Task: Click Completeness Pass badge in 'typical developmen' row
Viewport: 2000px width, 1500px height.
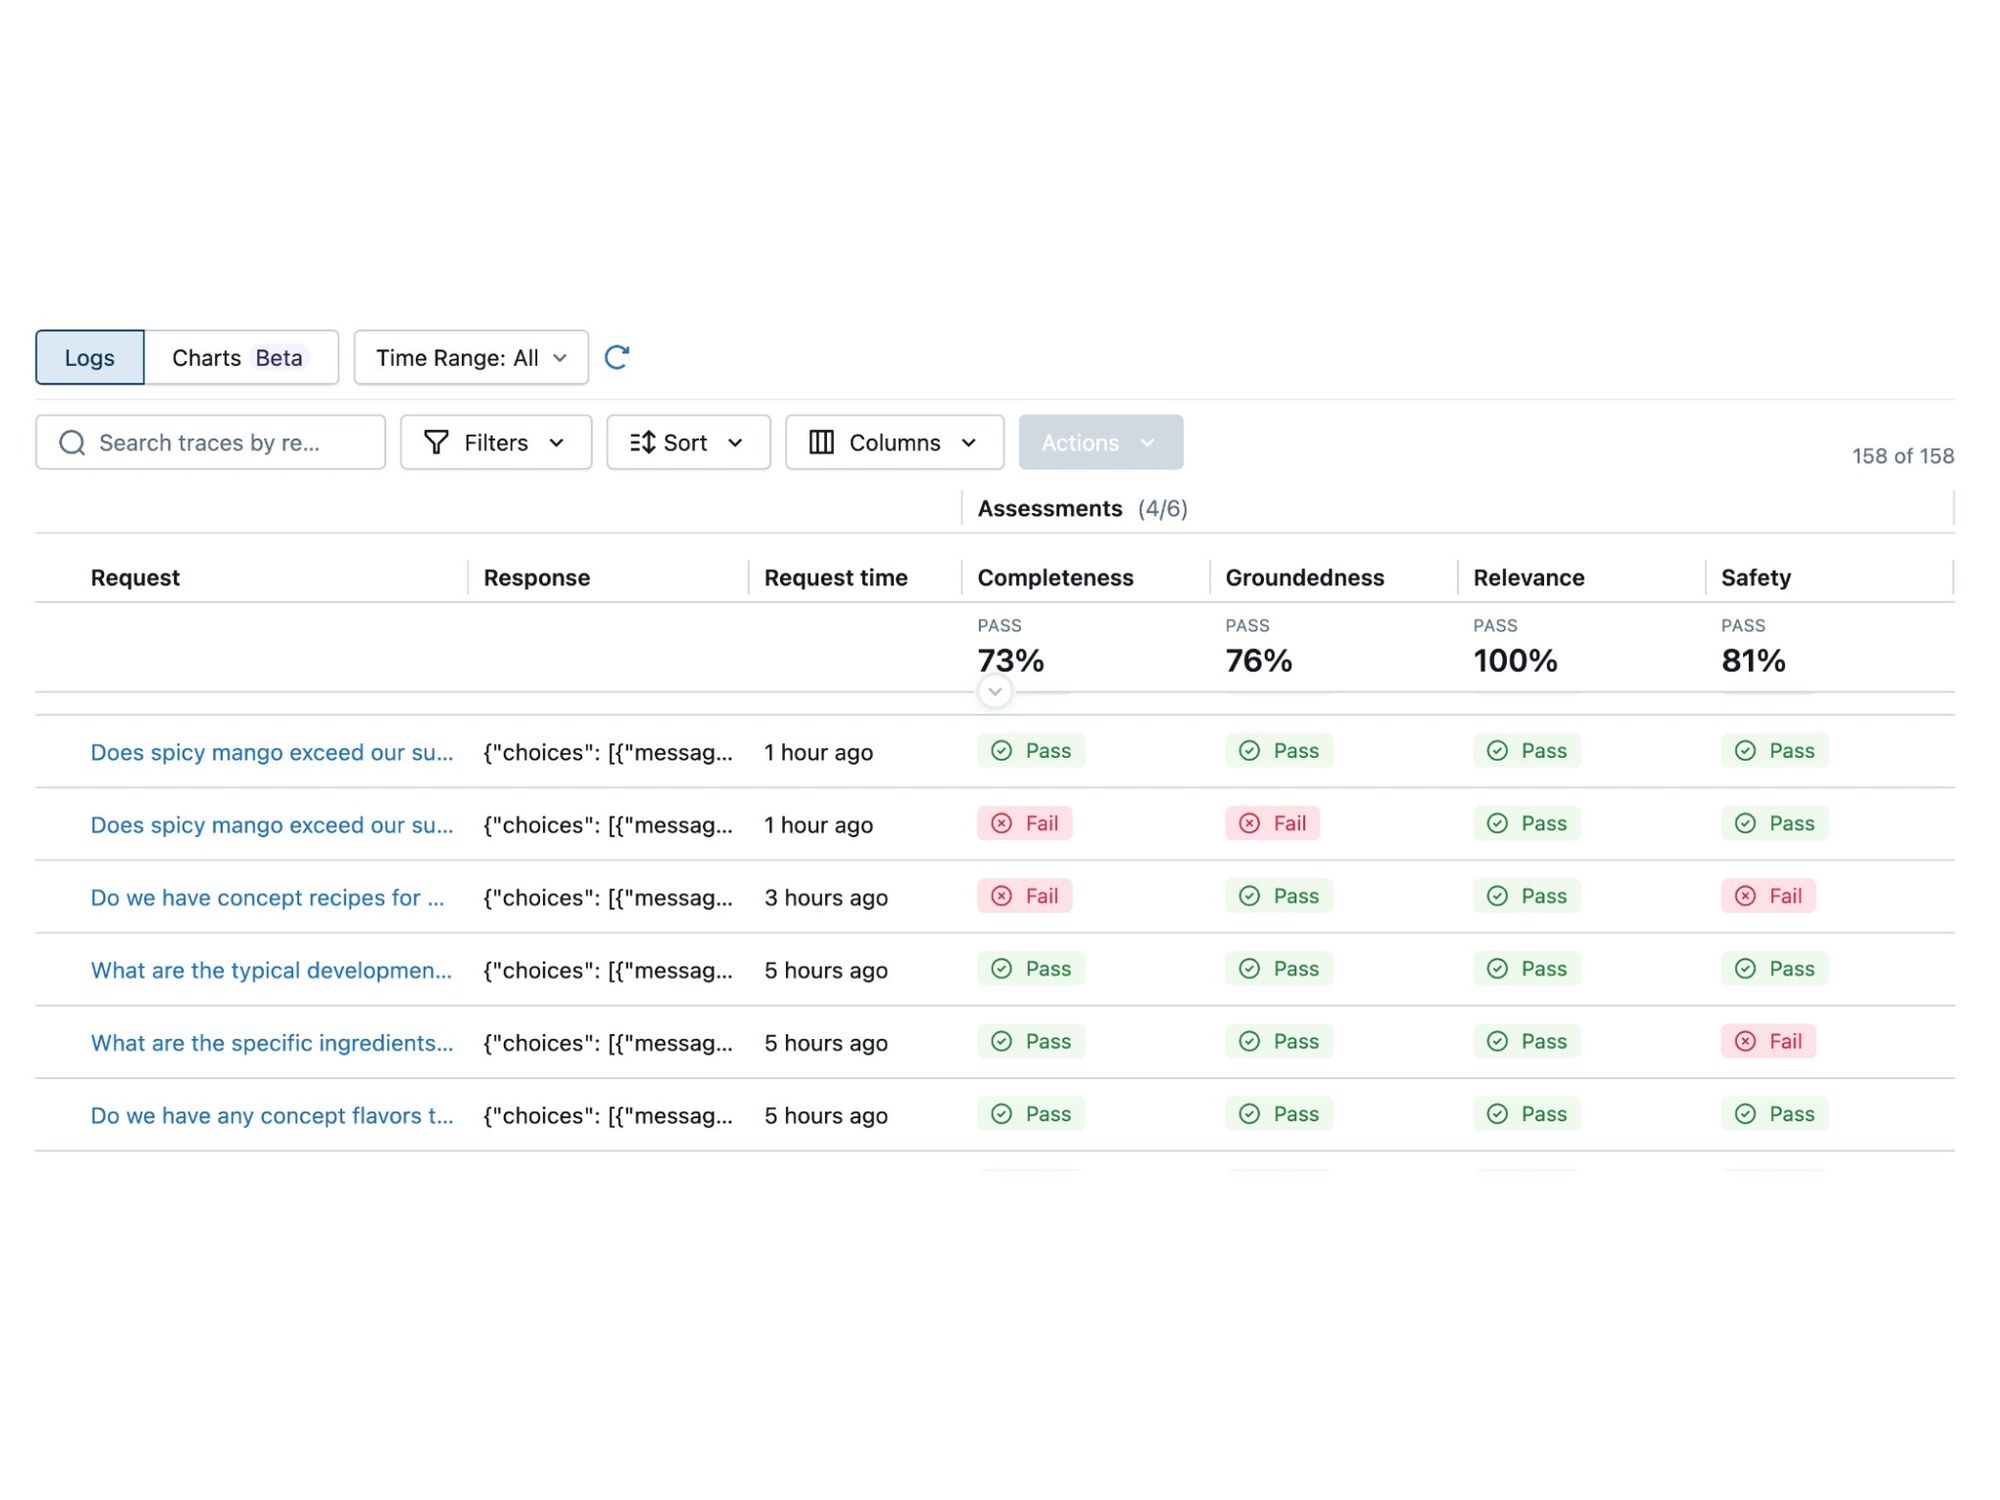Action: (1031, 968)
